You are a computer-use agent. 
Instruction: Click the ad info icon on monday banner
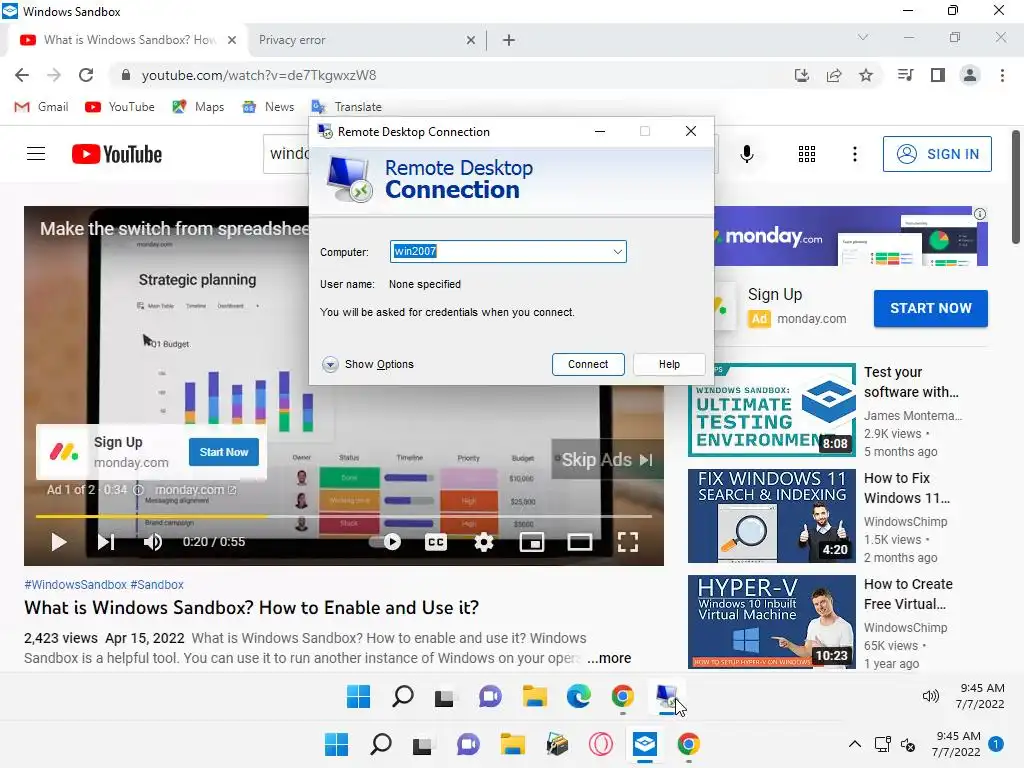(x=980, y=214)
